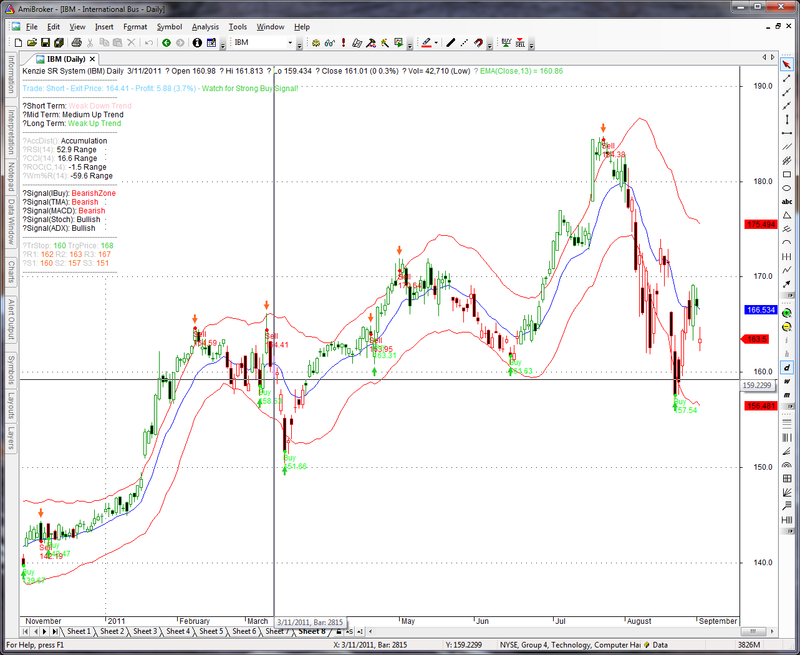This screenshot has height=655, width=800.
Task: Expand the Fibonacci tools overflow arrow
Action: pos(789,532)
